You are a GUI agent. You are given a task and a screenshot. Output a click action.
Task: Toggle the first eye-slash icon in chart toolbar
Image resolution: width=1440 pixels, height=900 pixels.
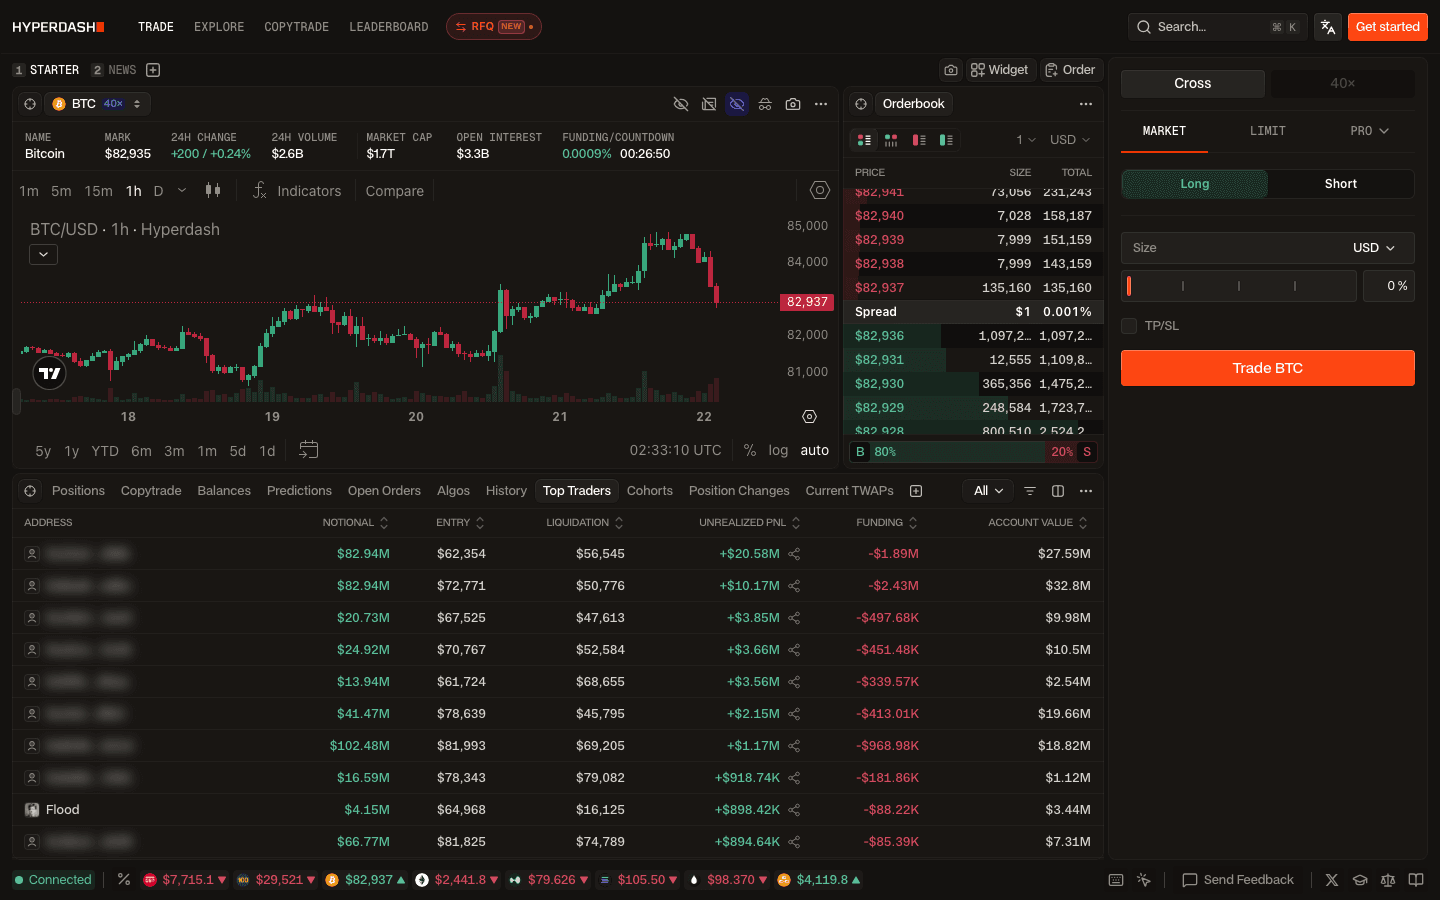coord(681,104)
